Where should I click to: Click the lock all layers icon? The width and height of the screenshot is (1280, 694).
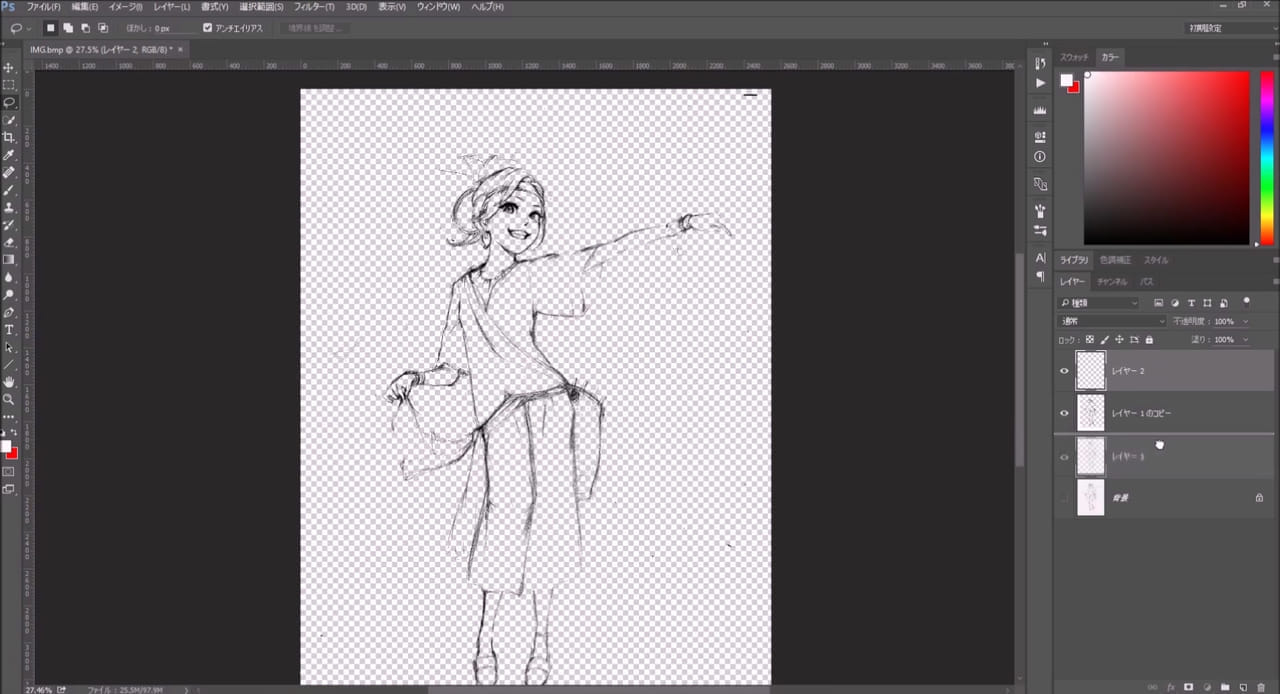pyautogui.click(x=1148, y=340)
